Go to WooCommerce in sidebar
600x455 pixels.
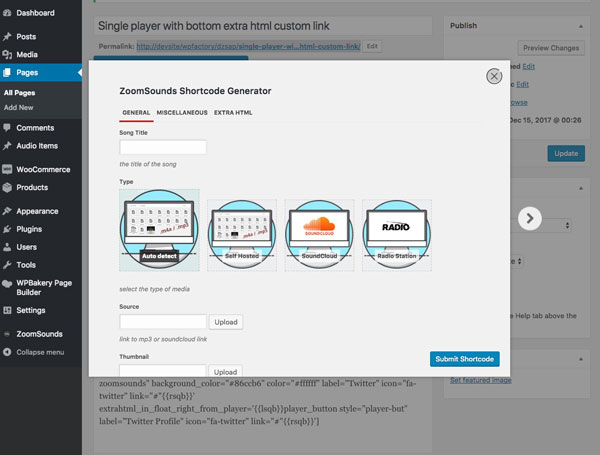(43, 169)
